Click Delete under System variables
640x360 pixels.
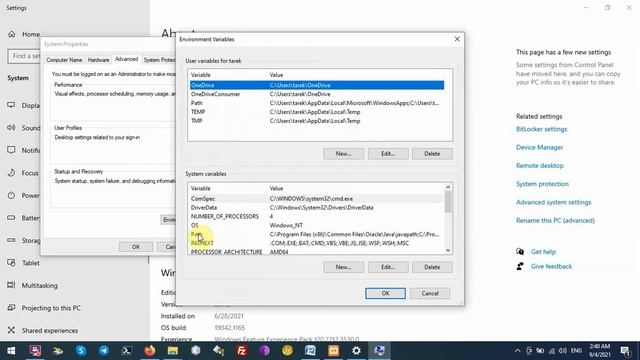pyautogui.click(x=432, y=267)
